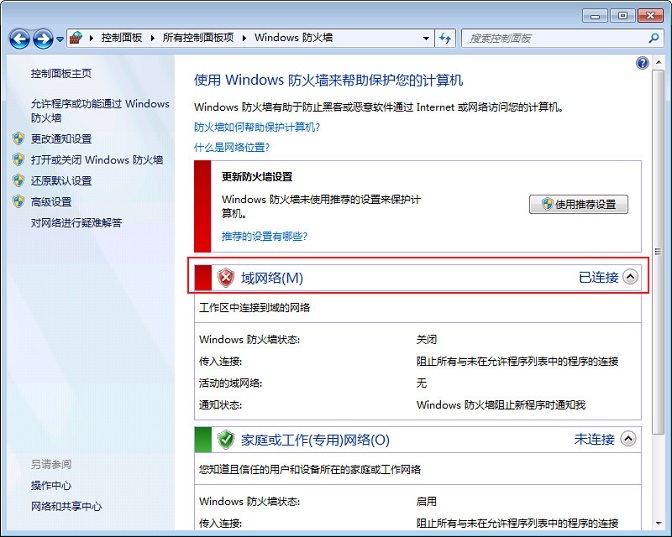This screenshot has height=537, width=672.
Task: Expand the arrow after 所有控制面板项 breadcrumb
Action: 244,38
